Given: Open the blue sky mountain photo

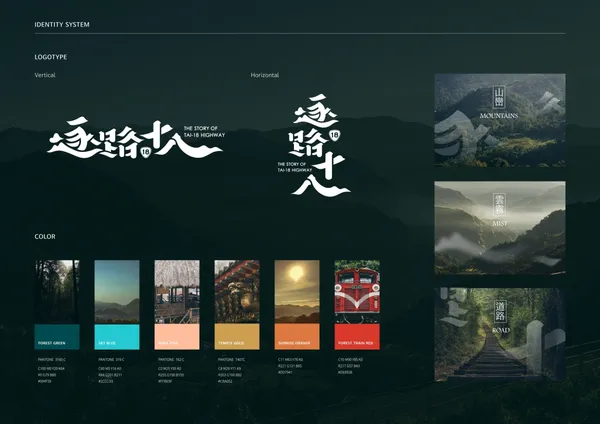Looking at the screenshot, I should click(117, 292).
